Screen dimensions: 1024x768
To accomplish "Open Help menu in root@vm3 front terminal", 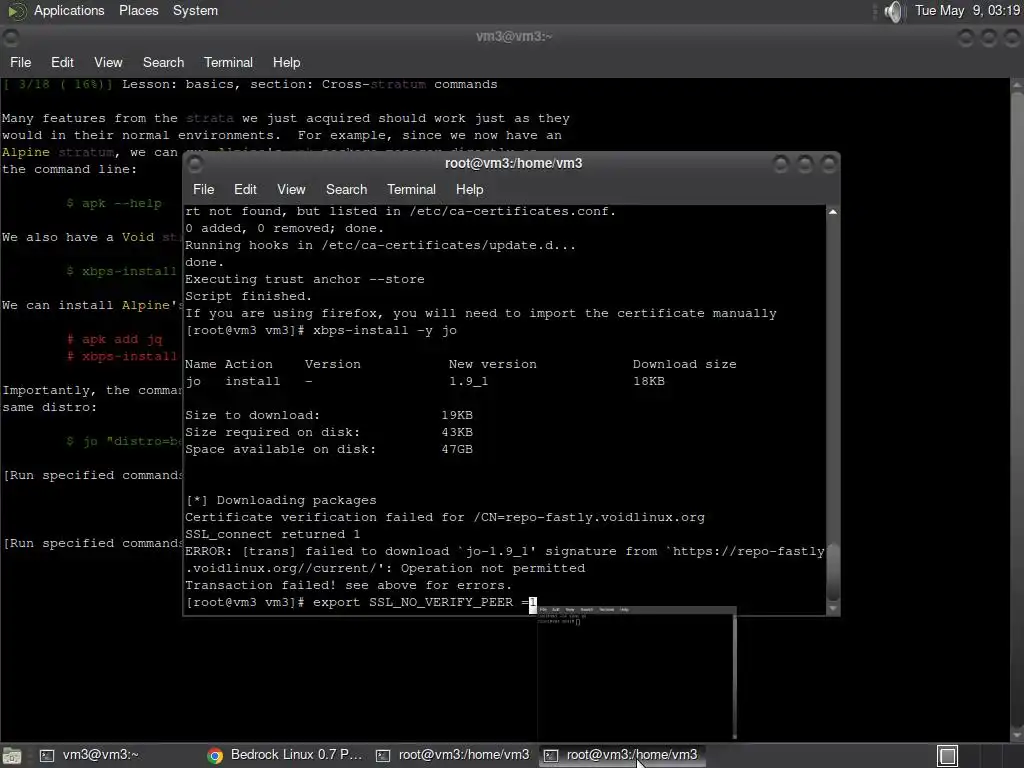I will coord(469,189).
